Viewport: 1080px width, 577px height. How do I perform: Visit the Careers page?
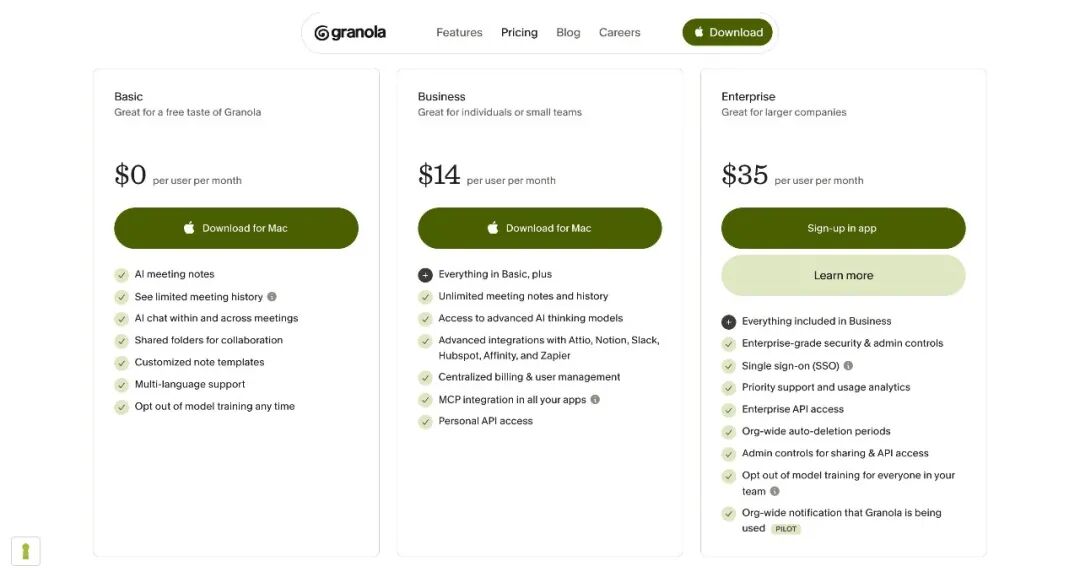point(619,33)
